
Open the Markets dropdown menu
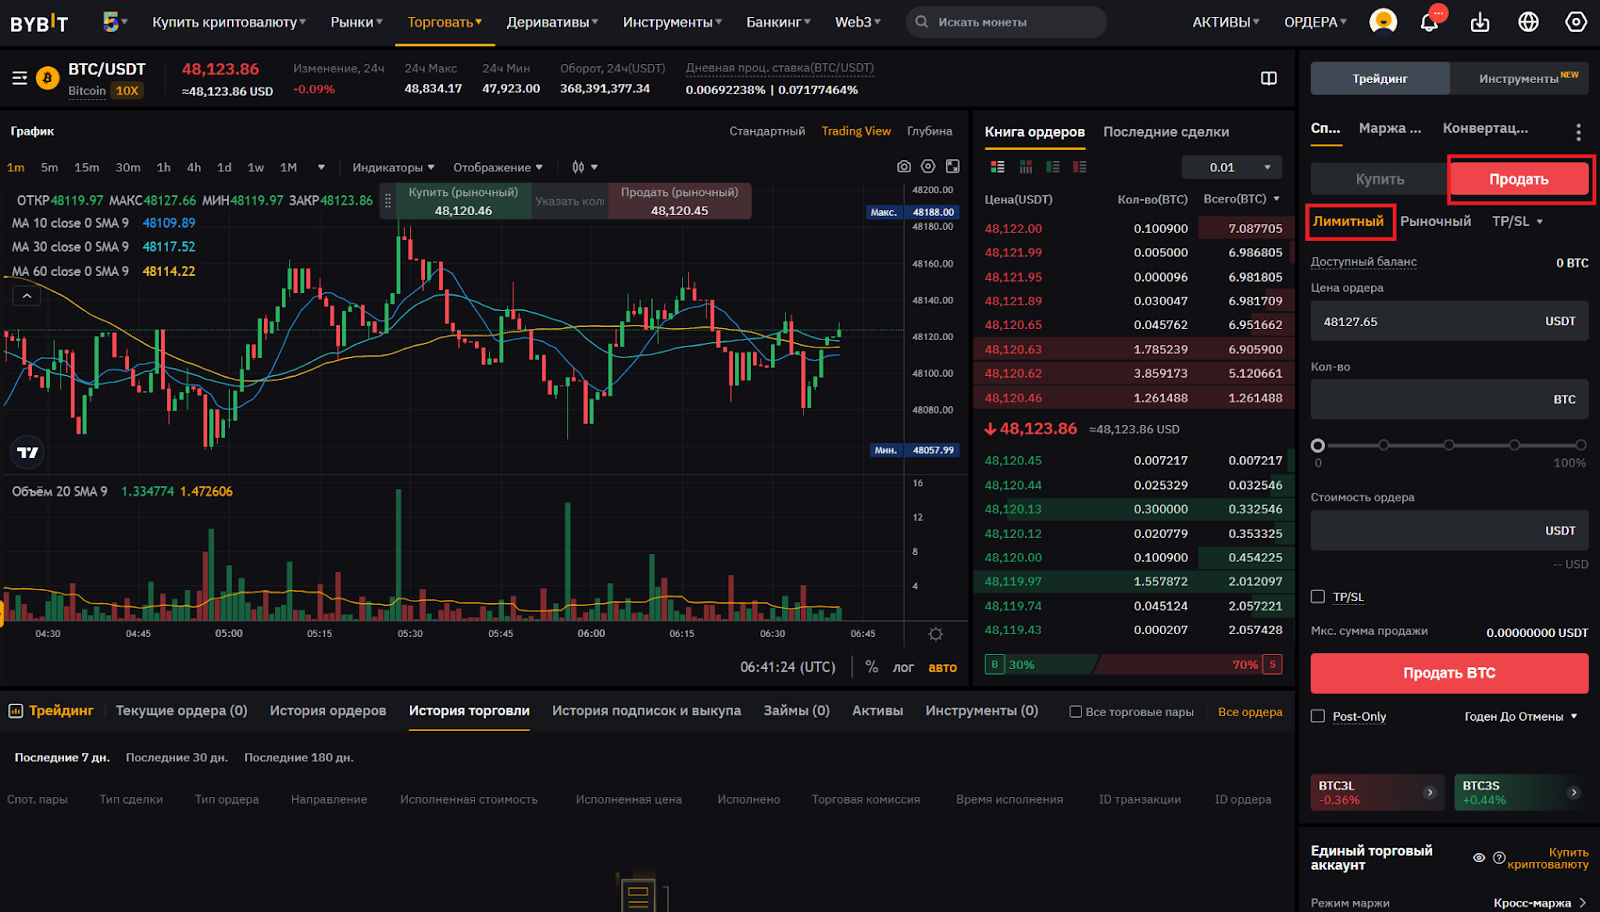pyautogui.click(x=357, y=22)
